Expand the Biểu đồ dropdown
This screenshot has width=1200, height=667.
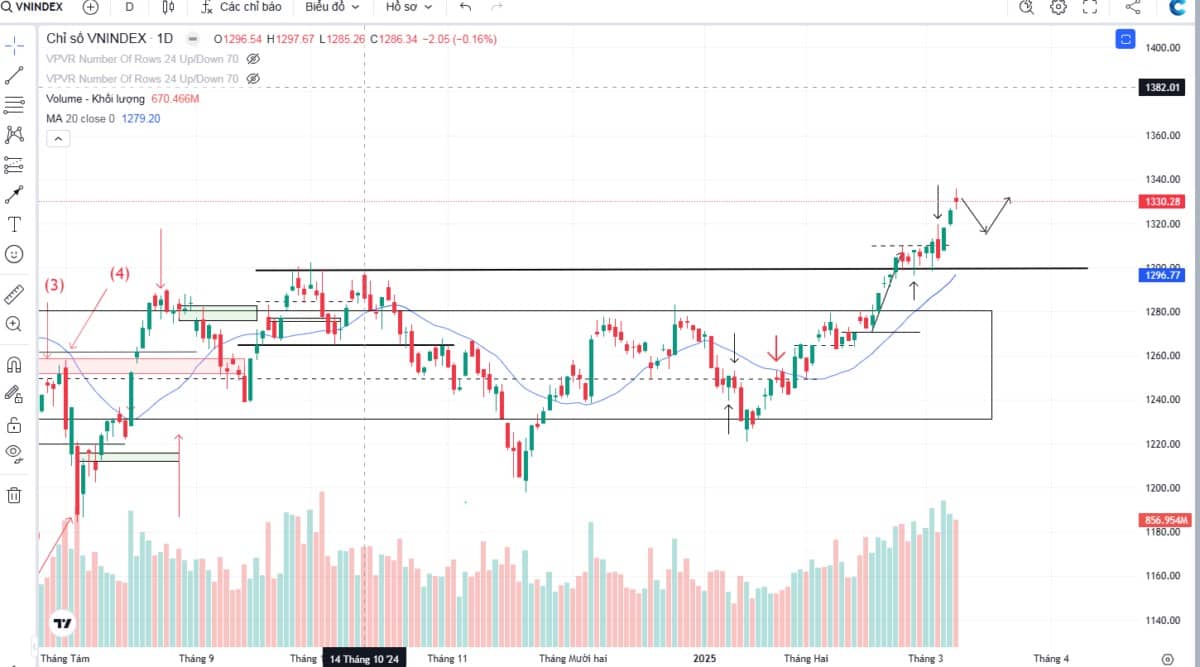point(331,7)
